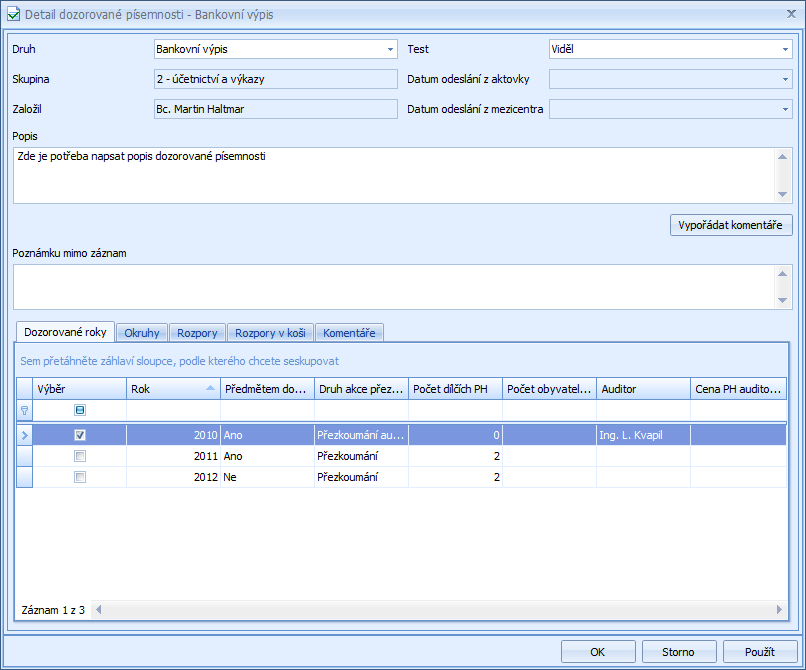Viewport: 806px width, 670px height.
Task: Open the Druh dropdown
Action: (x=390, y=49)
